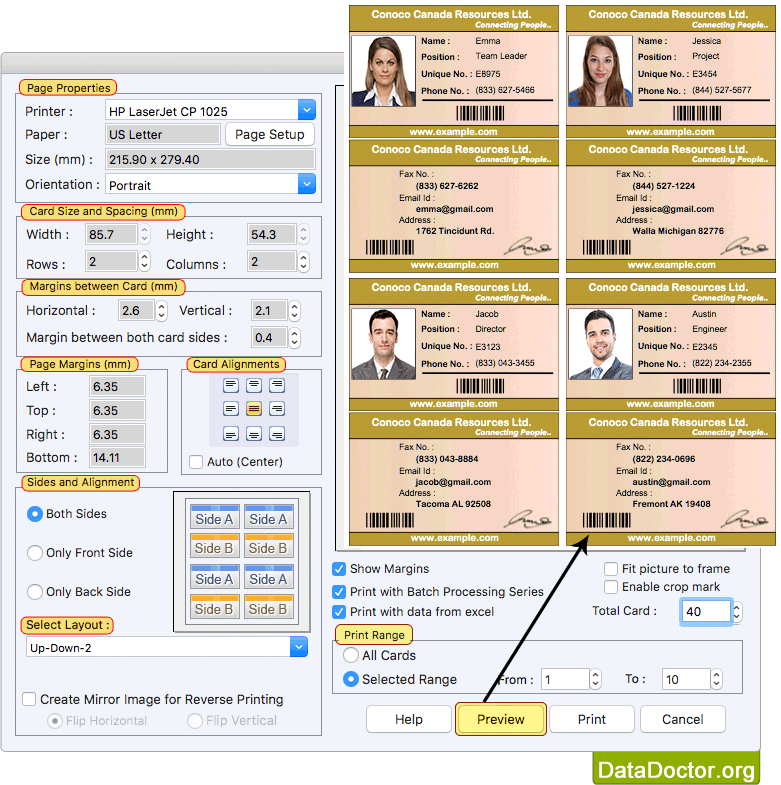Adjust the print range From stepper
Viewport: 781px width, 785px height.
595,679
